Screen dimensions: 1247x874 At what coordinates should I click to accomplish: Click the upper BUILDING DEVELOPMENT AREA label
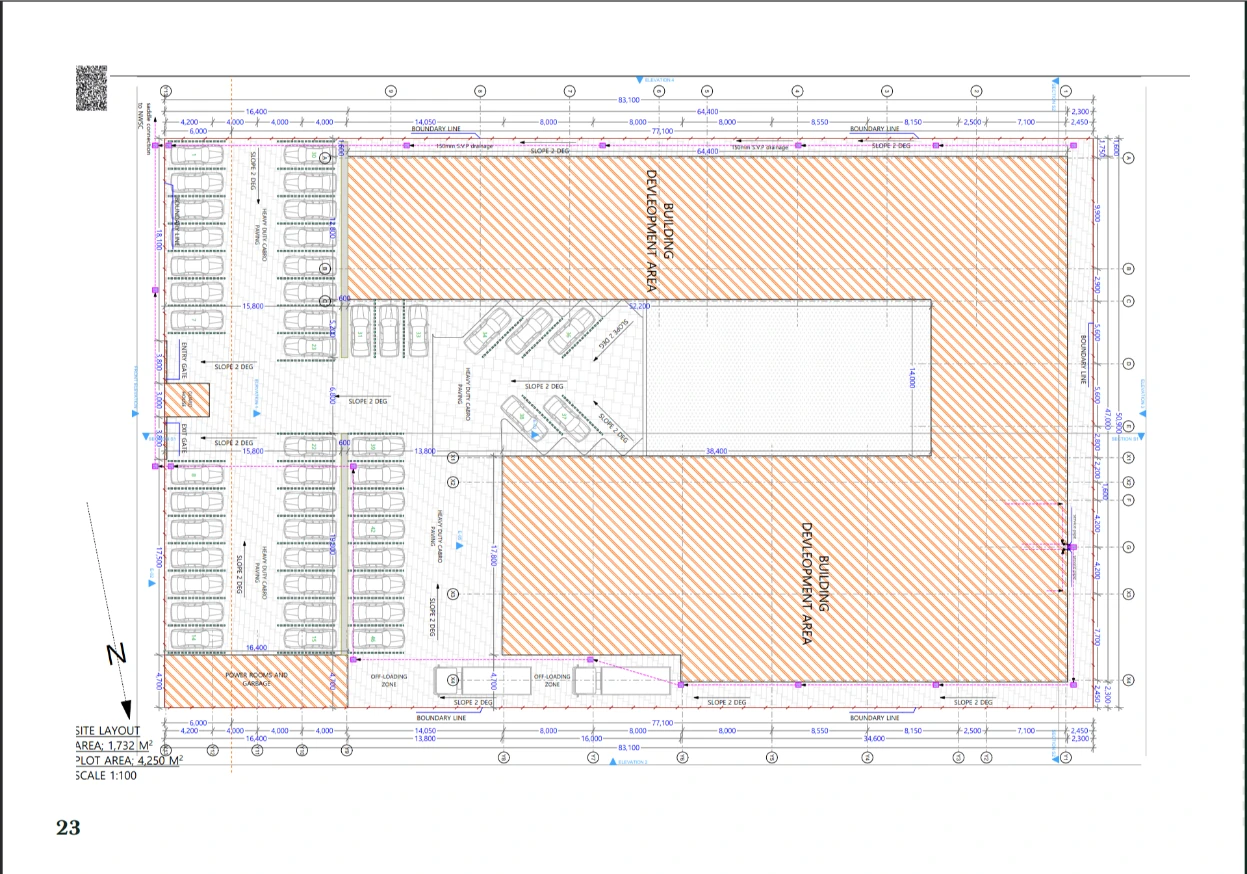pyautogui.click(x=659, y=214)
